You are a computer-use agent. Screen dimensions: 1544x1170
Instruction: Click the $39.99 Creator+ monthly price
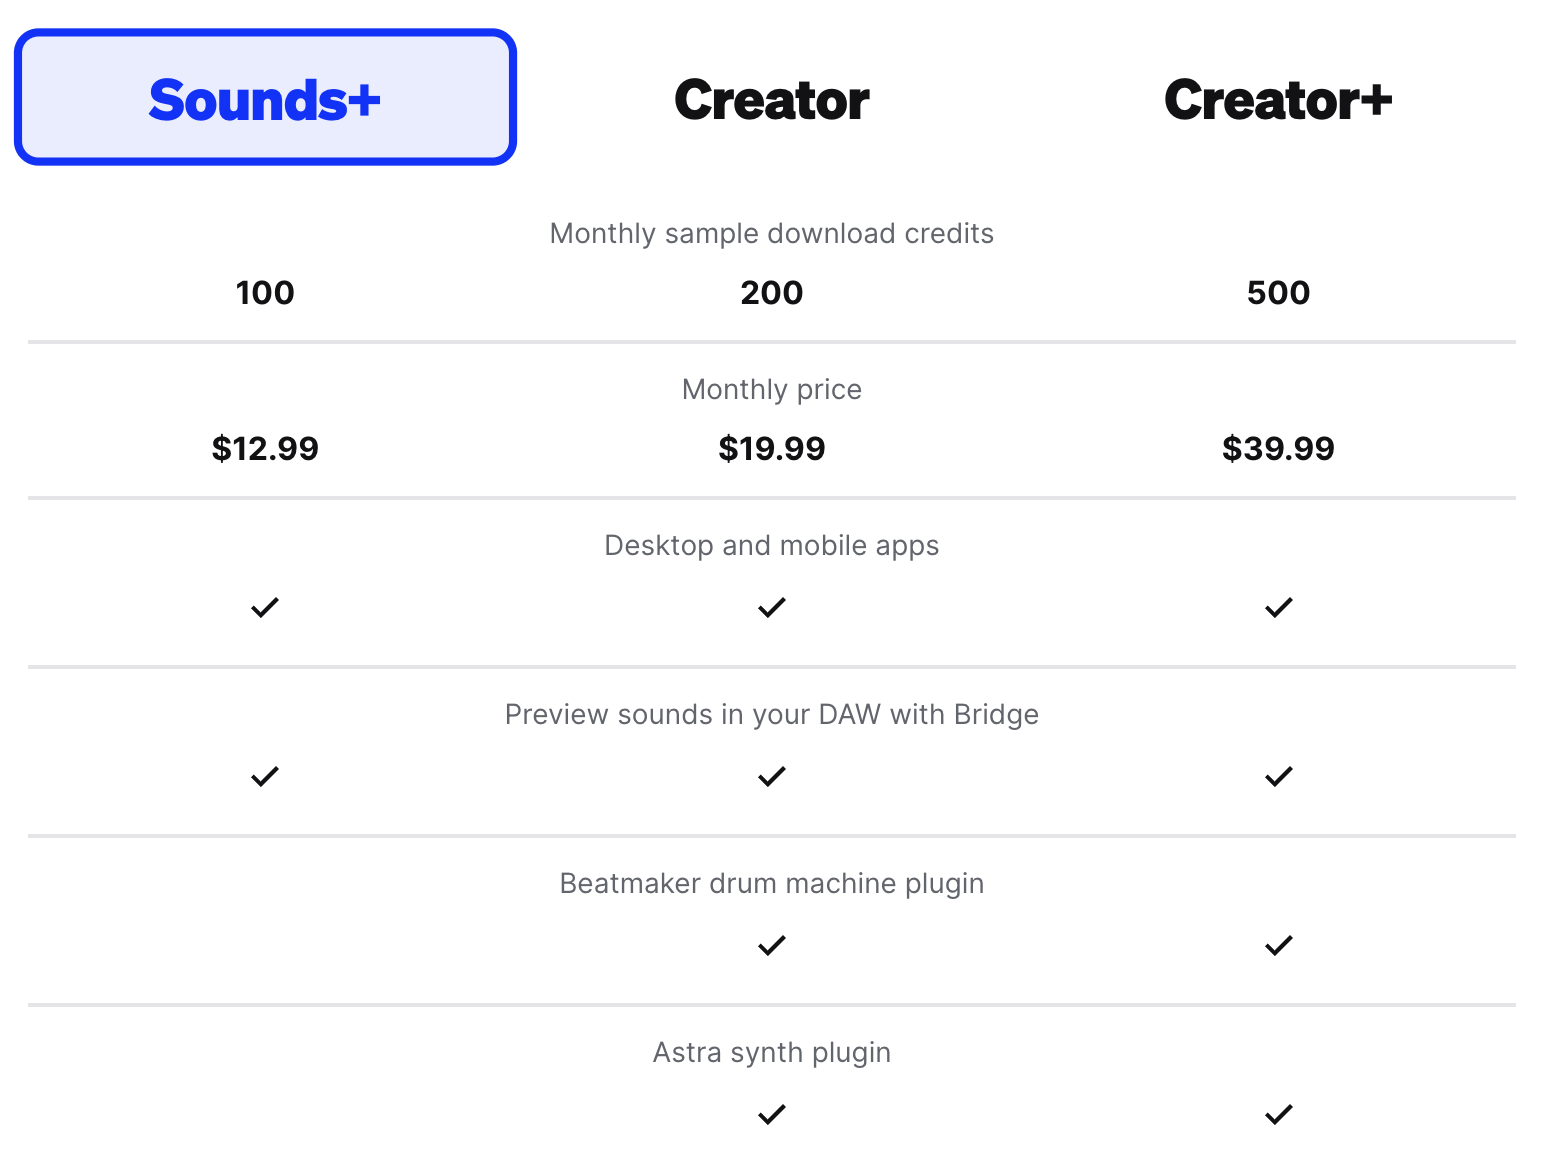click(1277, 448)
